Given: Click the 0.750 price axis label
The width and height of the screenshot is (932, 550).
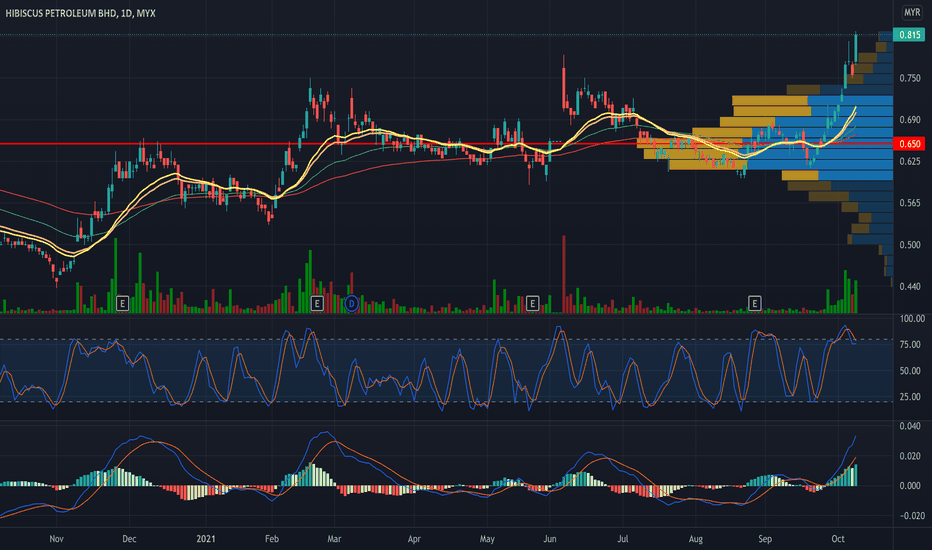Looking at the screenshot, I should [x=910, y=78].
